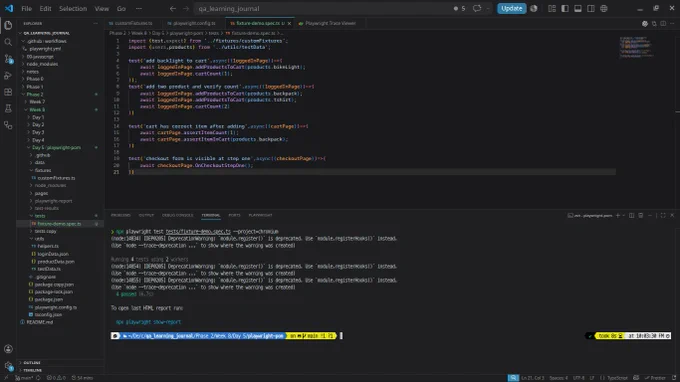Open the File menu

26,8
